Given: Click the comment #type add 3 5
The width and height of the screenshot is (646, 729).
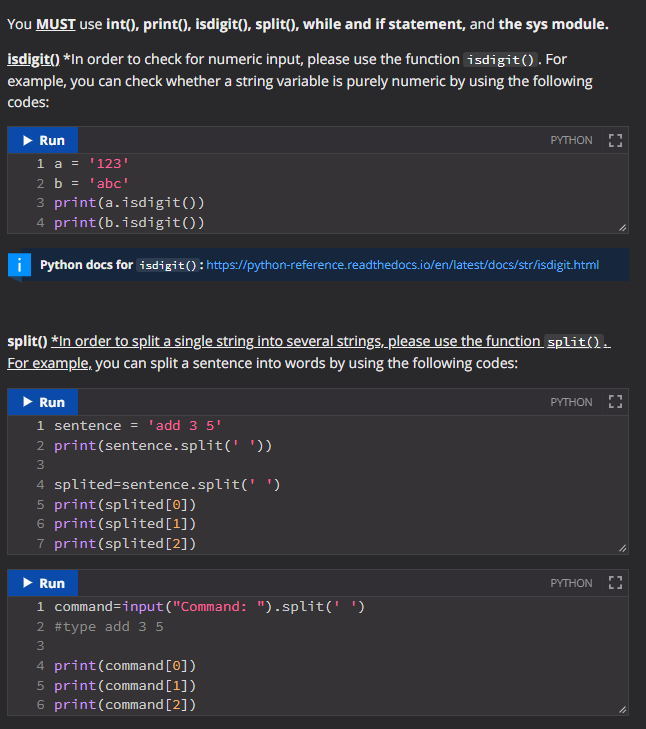Looking at the screenshot, I should (x=109, y=627).
